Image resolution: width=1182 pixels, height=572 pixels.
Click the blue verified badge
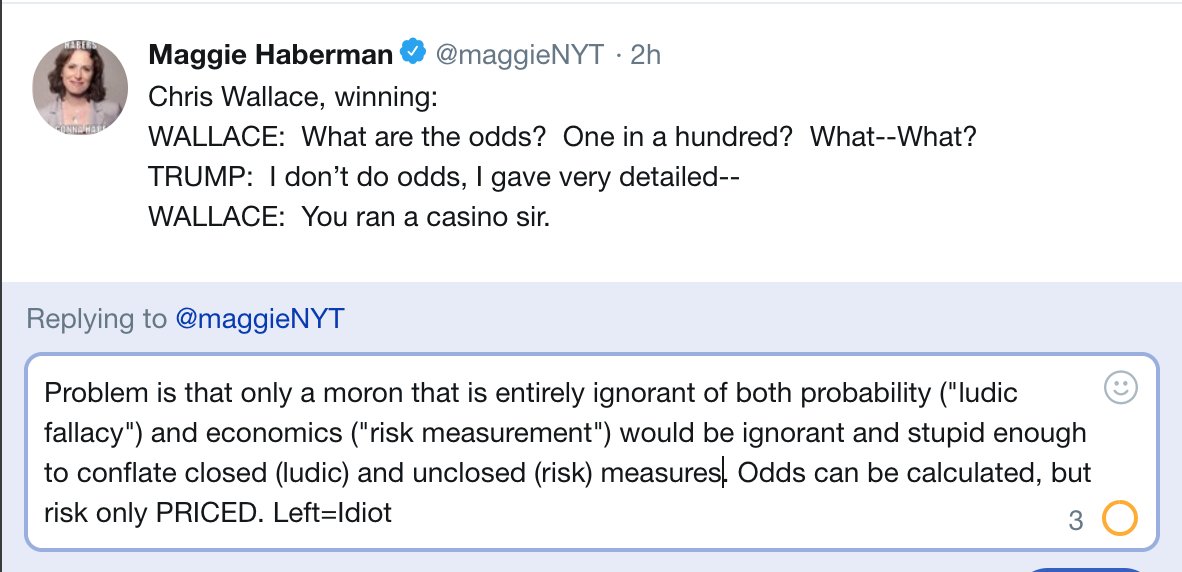pyautogui.click(x=412, y=53)
